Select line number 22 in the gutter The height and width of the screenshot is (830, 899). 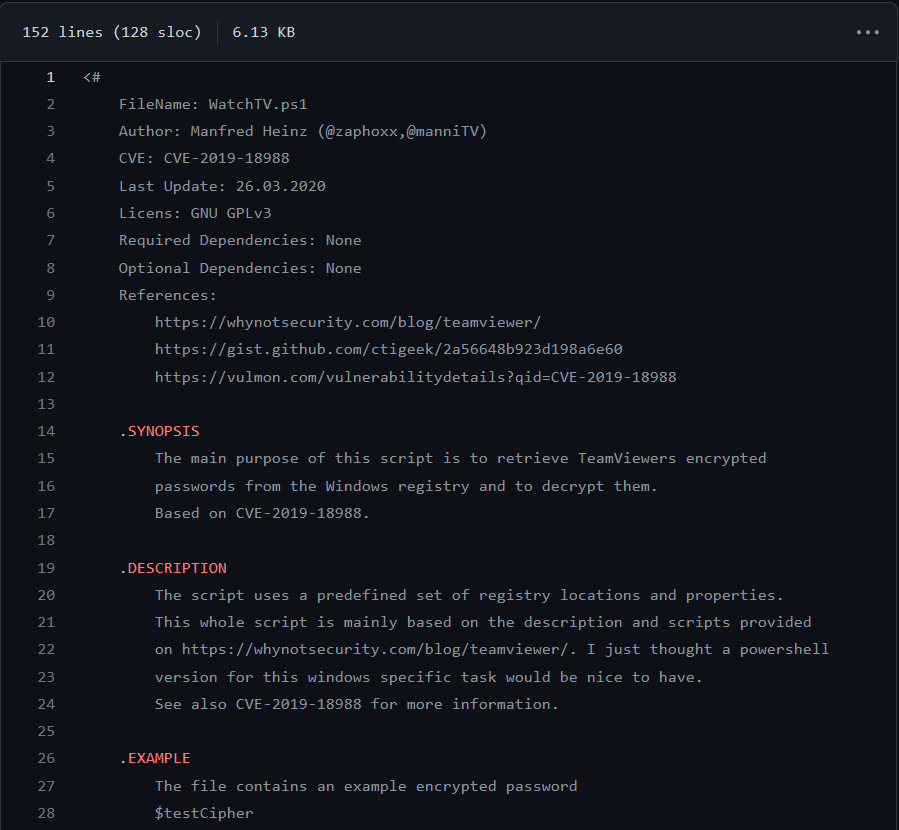[46, 649]
